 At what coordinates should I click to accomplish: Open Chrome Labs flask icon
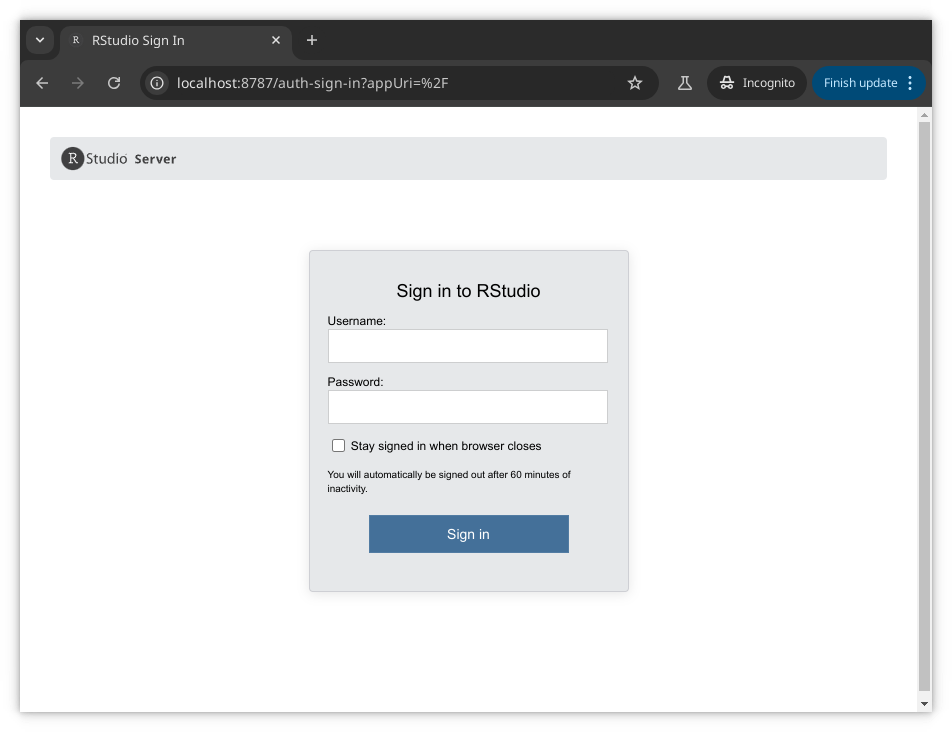(685, 83)
